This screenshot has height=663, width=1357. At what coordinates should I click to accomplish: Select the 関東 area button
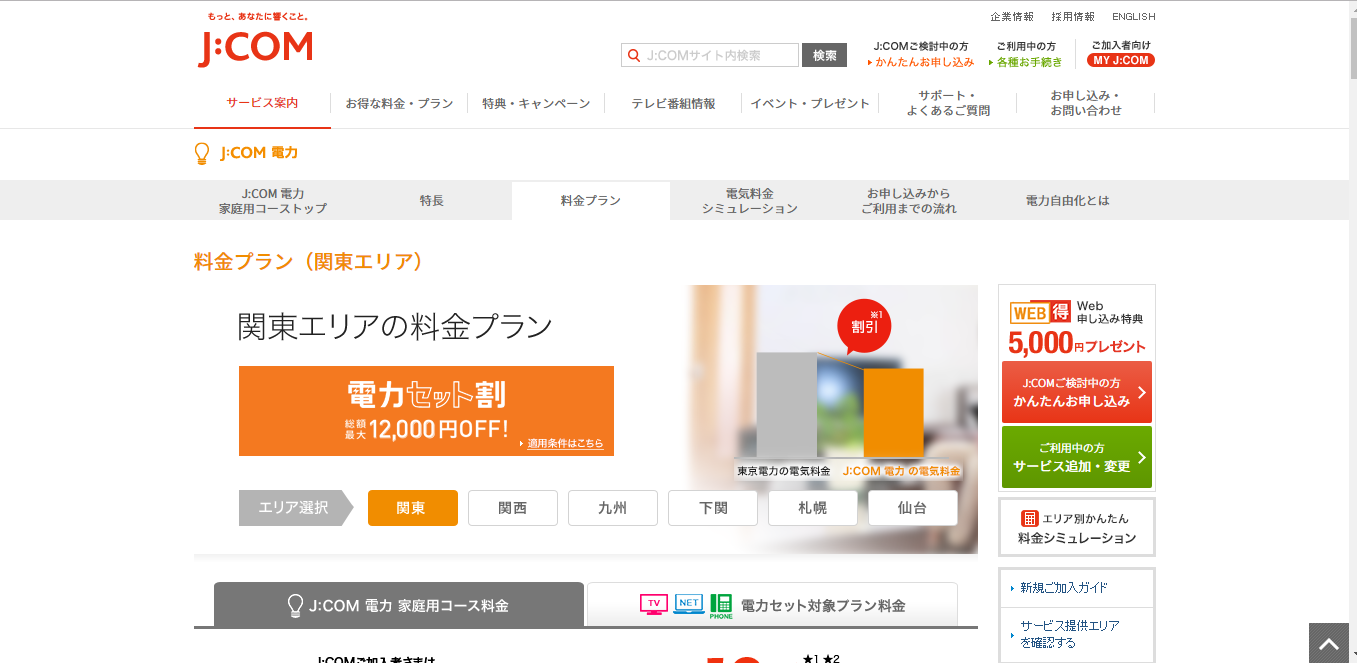pos(412,508)
